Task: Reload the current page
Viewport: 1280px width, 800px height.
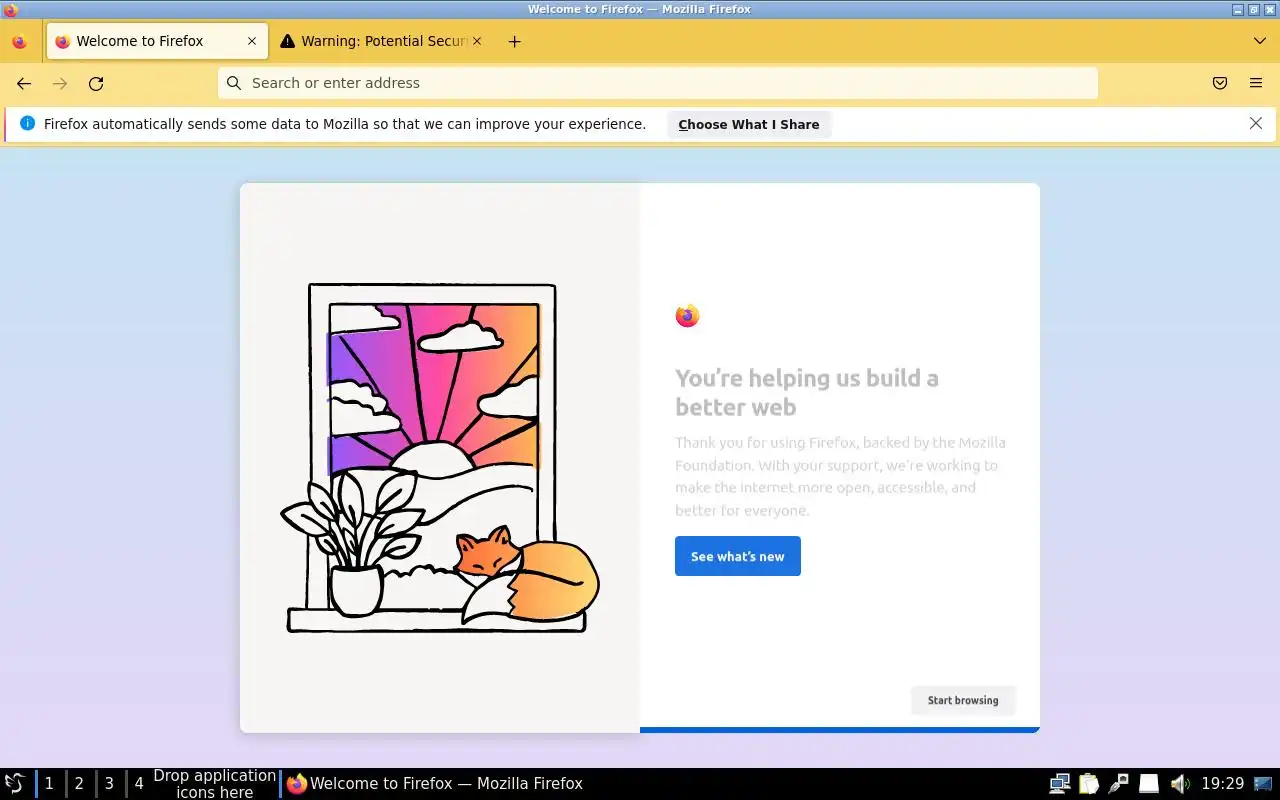Action: tap(96, 84)
